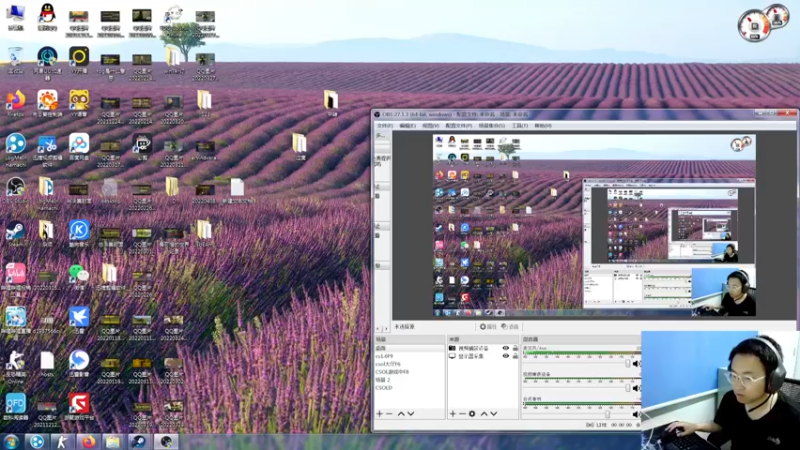Open the OBS Studio desktop shortcut
Image resolution: width=800 pixels, height=450 pixels.
click(15, 190)
